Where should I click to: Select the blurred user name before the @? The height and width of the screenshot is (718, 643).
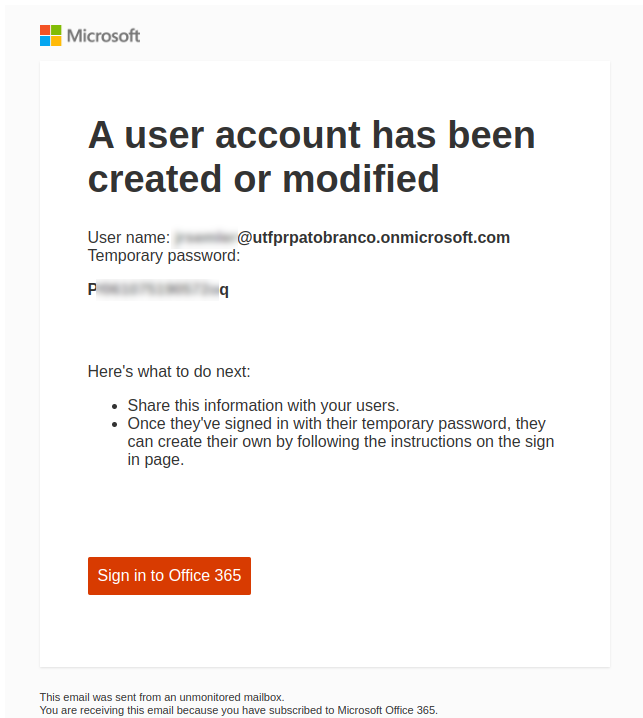coord(204,238)
